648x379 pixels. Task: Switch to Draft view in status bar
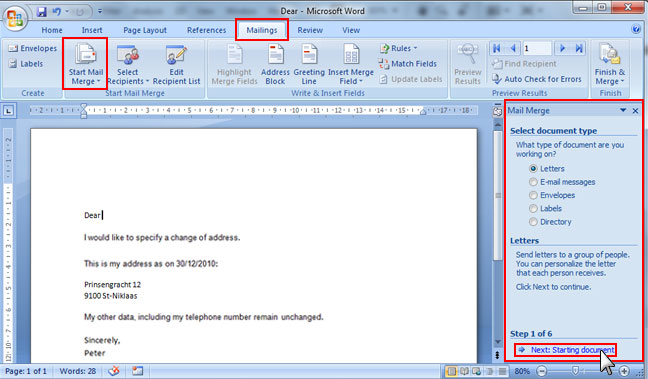tap(502, 371)
